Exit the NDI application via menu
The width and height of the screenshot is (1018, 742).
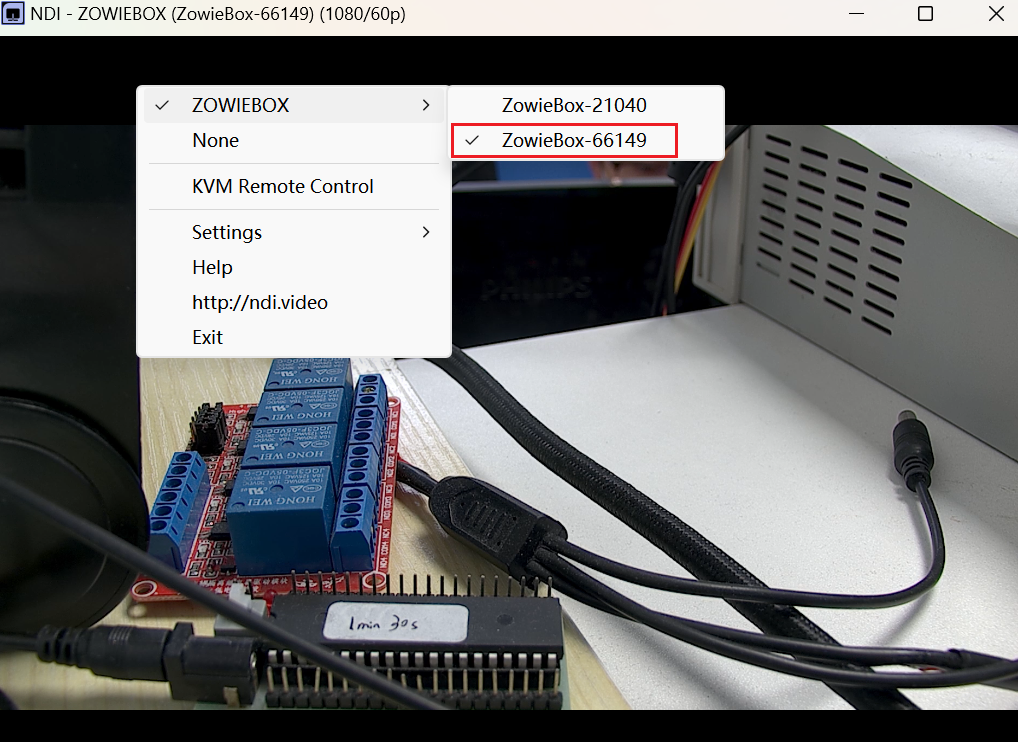207,337
